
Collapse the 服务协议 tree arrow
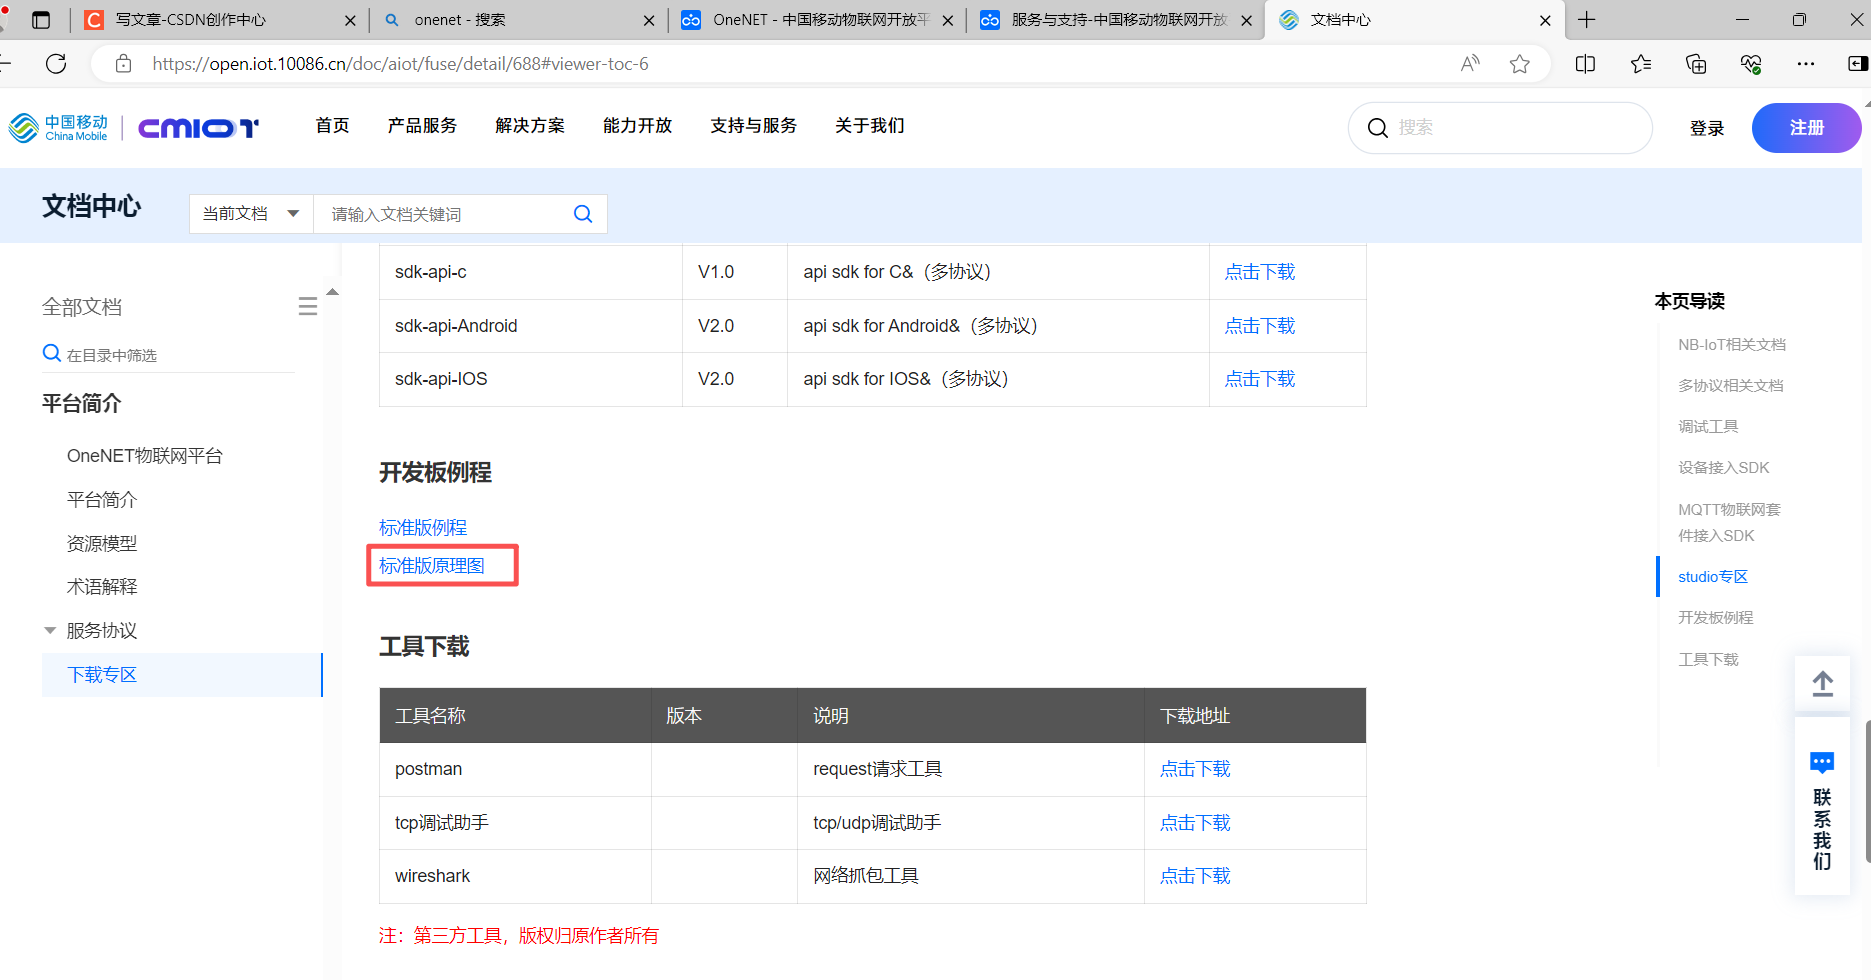pyautogui.click(x=50, y=630)
